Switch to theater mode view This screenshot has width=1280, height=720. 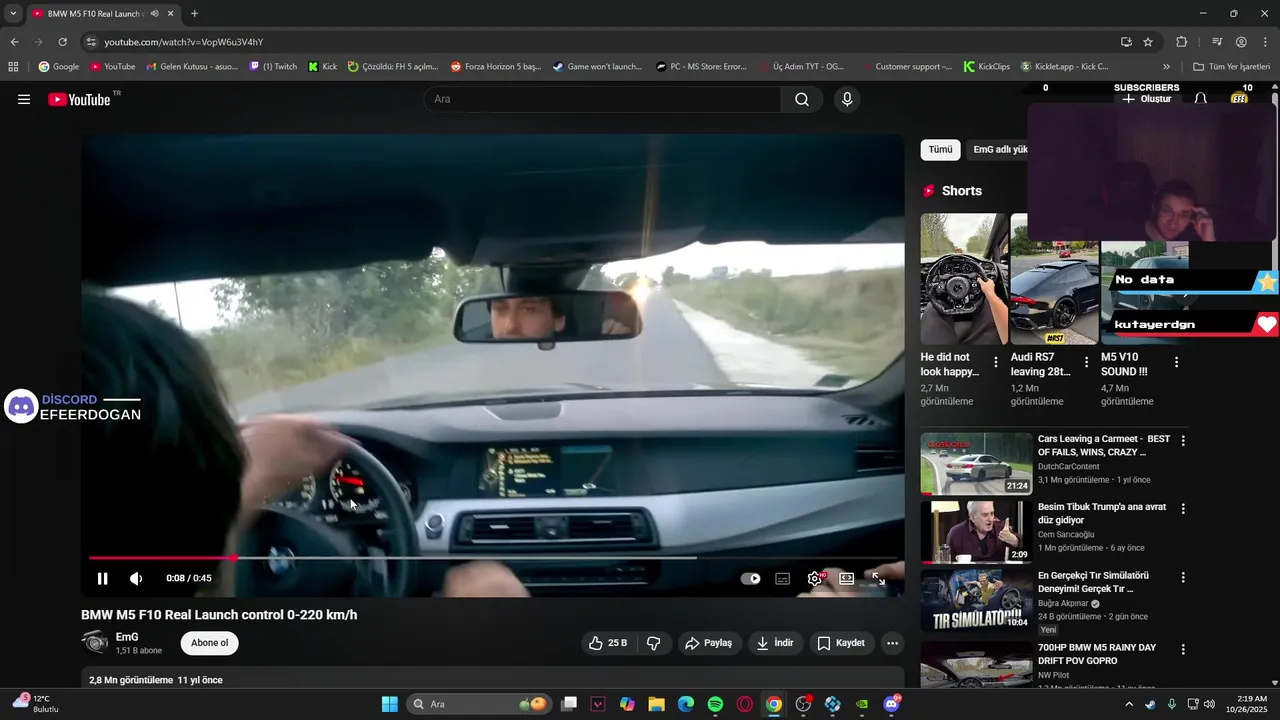pyautogui.click(x=846, y=578)
